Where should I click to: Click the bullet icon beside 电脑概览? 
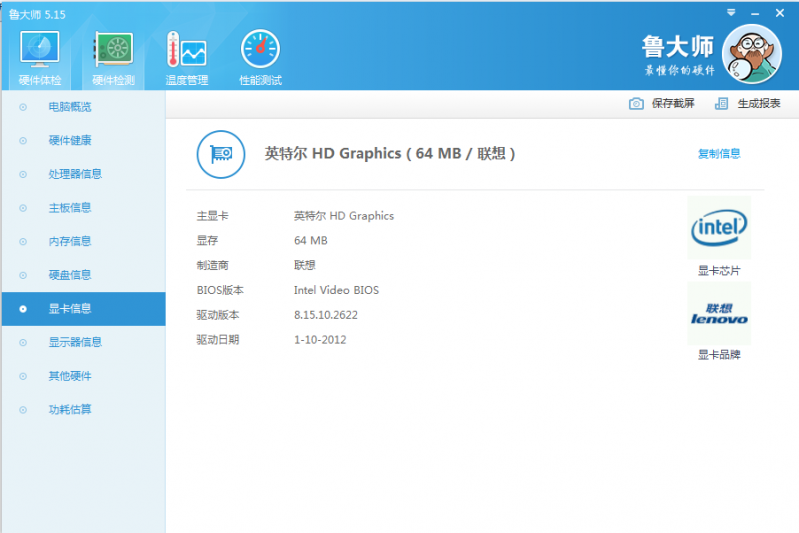[x=23, y=107]
